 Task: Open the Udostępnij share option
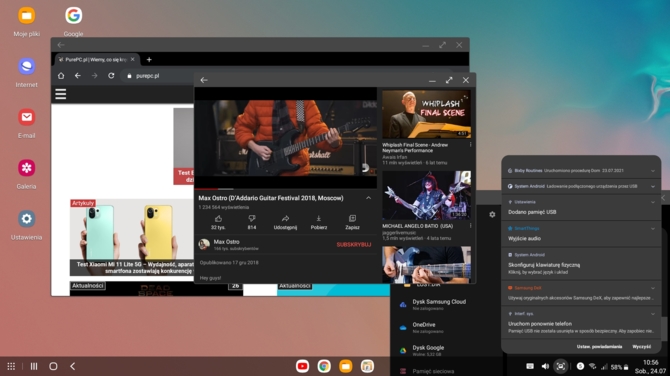click(x=285, y=222)
